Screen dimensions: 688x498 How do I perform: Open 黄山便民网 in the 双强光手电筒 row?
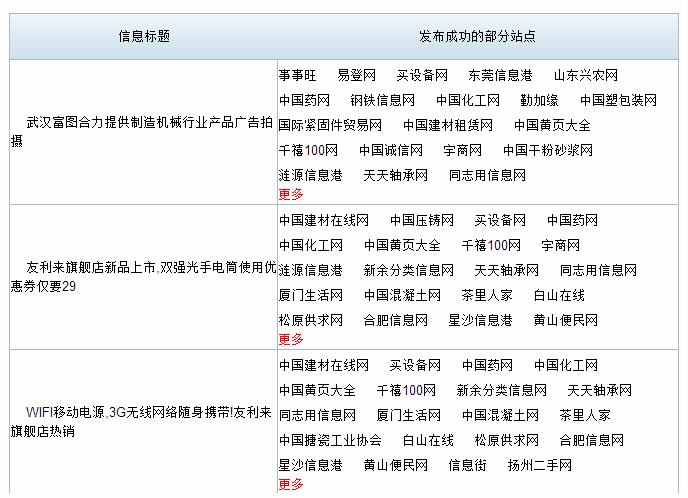coord(566,320)
